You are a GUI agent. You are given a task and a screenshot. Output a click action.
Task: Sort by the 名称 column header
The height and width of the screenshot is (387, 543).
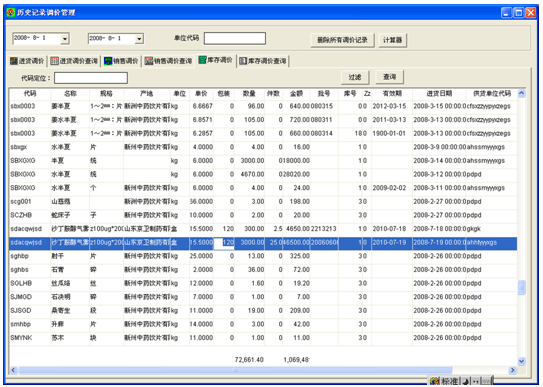[x=70, y=93]
